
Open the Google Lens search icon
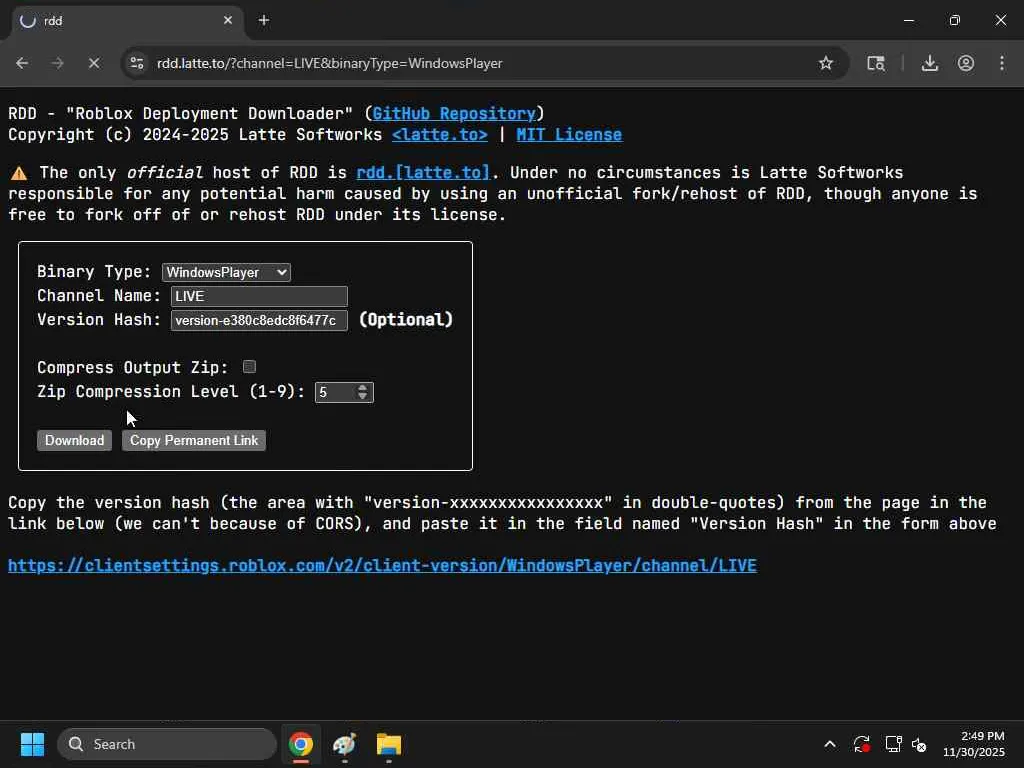[x=876, y=63]
